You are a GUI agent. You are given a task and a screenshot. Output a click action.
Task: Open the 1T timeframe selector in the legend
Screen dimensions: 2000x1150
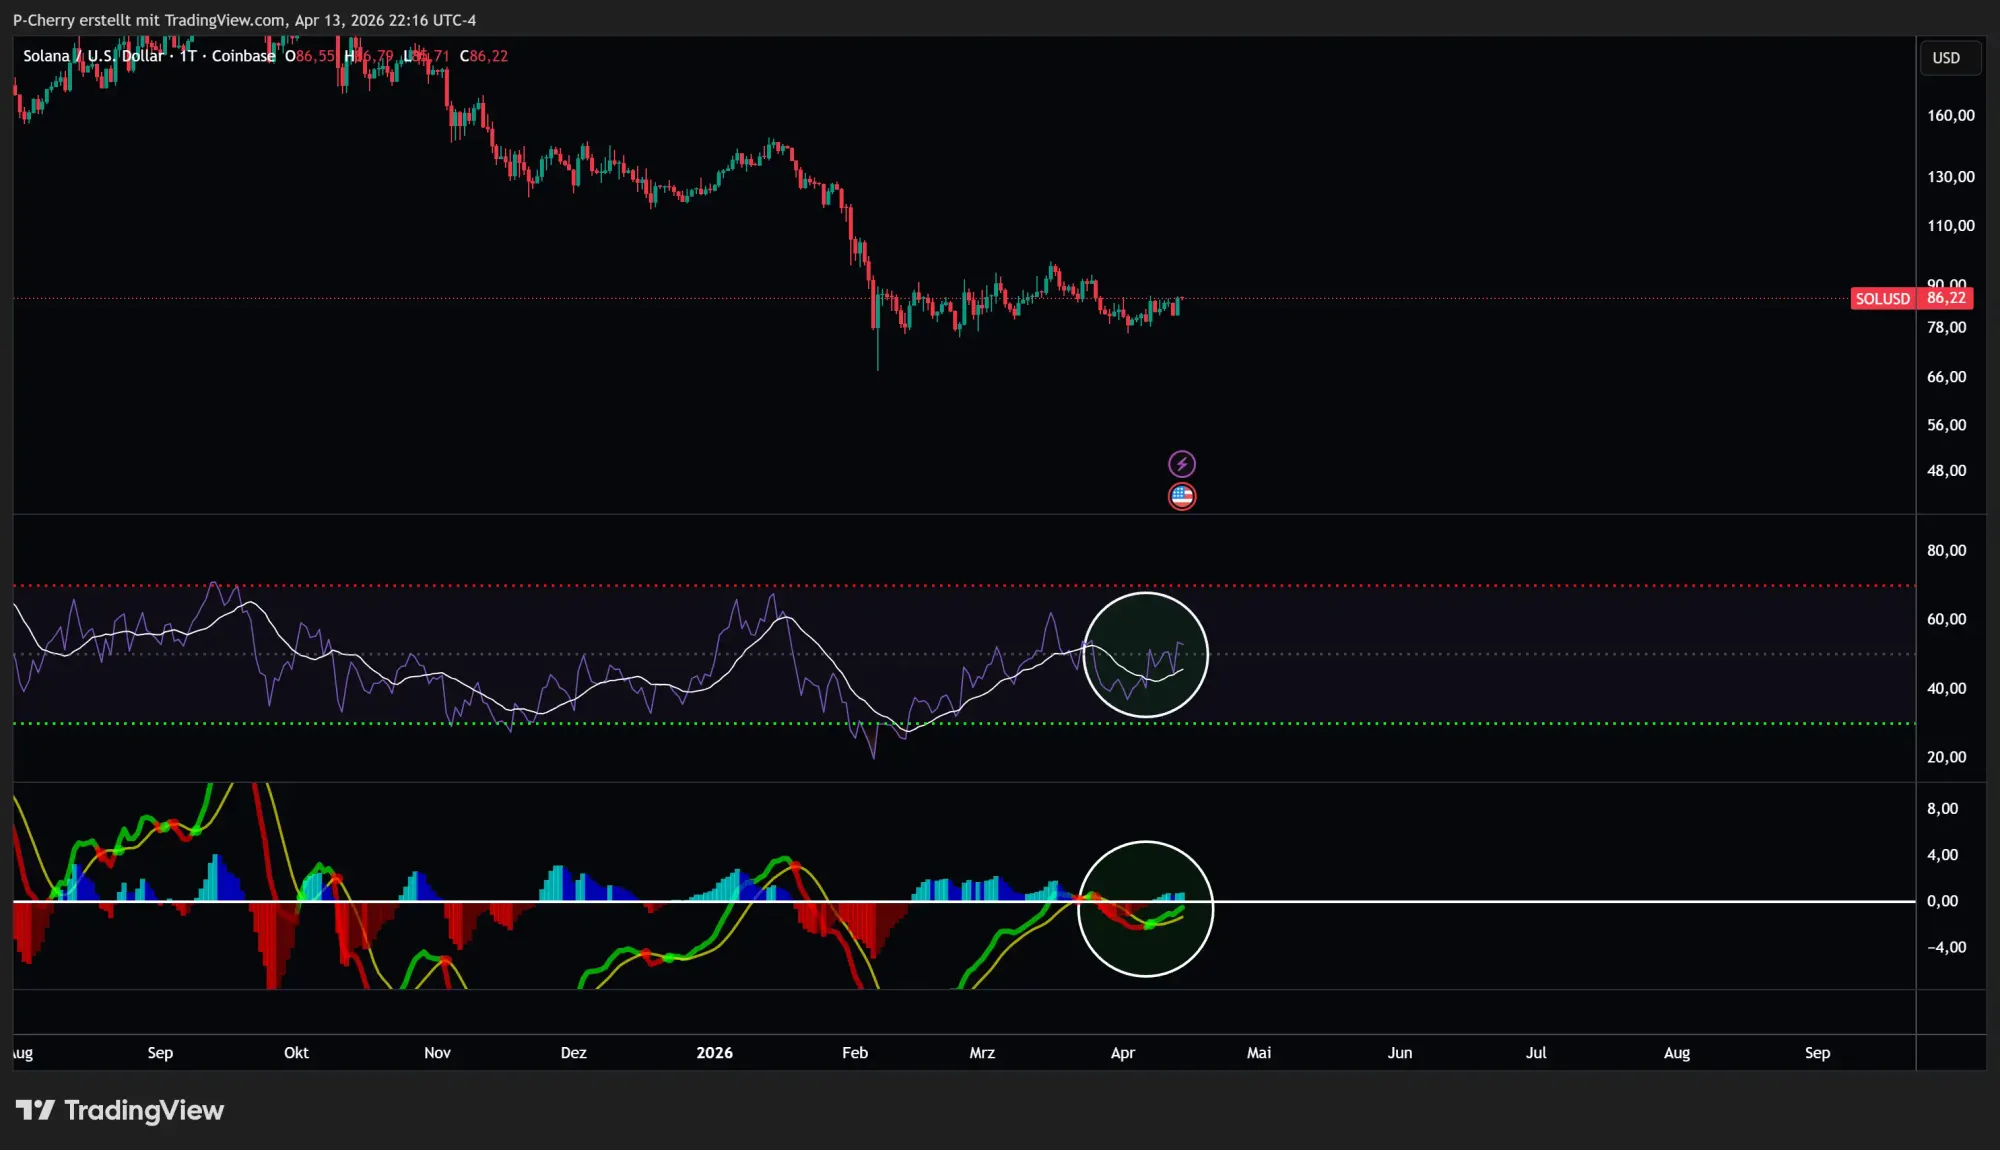186,56
